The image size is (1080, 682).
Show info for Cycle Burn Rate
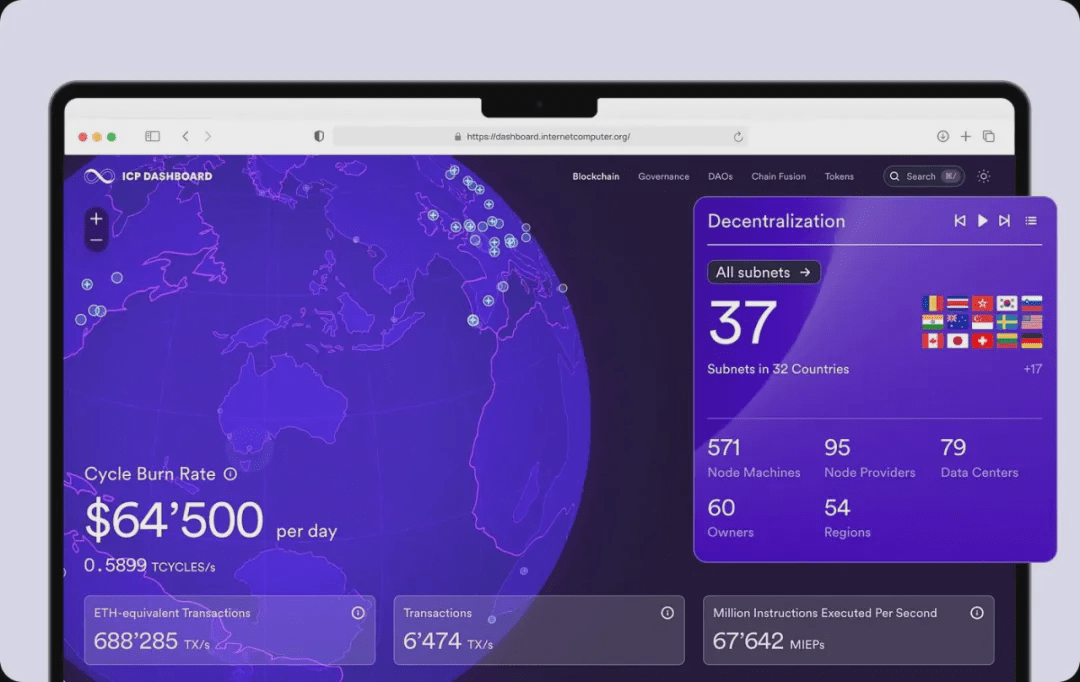(230, 474)
